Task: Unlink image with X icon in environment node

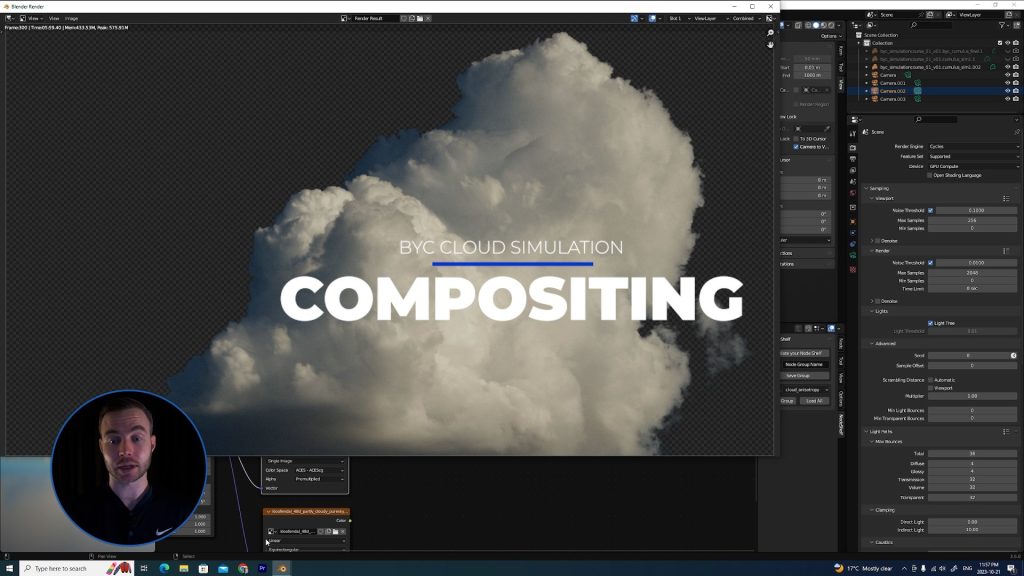Action: coord(343,532)
